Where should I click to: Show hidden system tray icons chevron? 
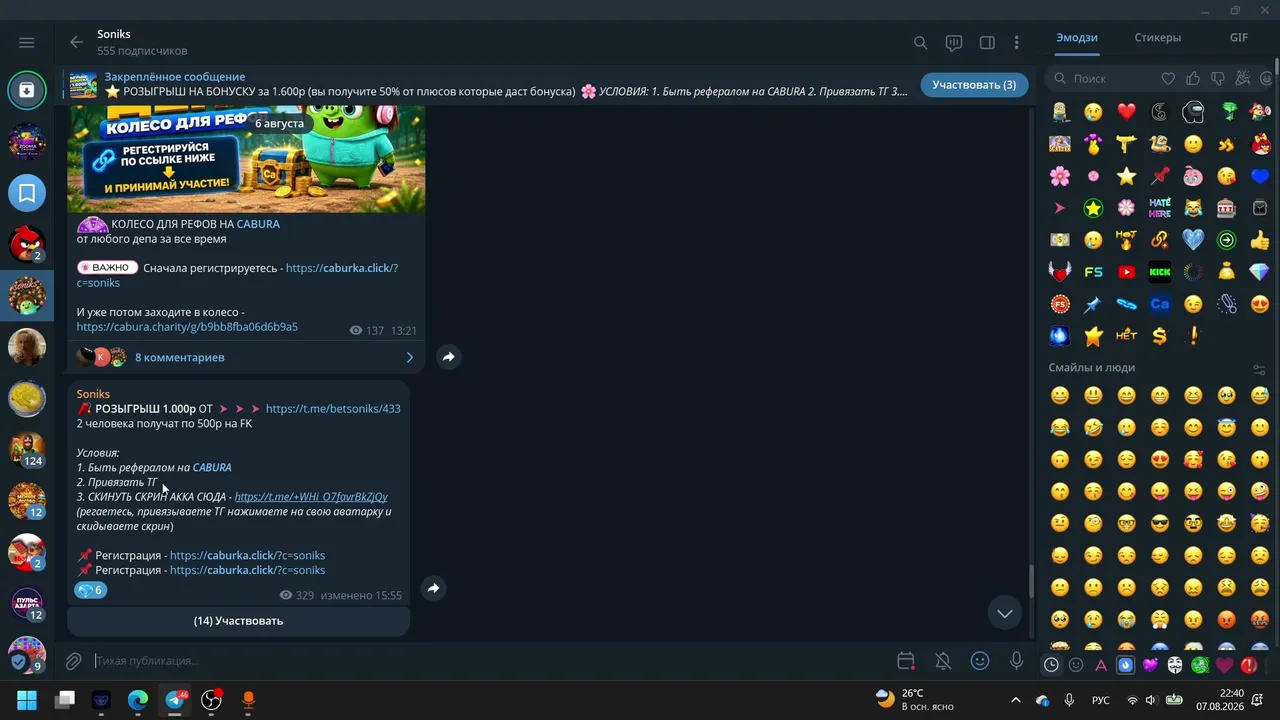tap(1016, 700)
